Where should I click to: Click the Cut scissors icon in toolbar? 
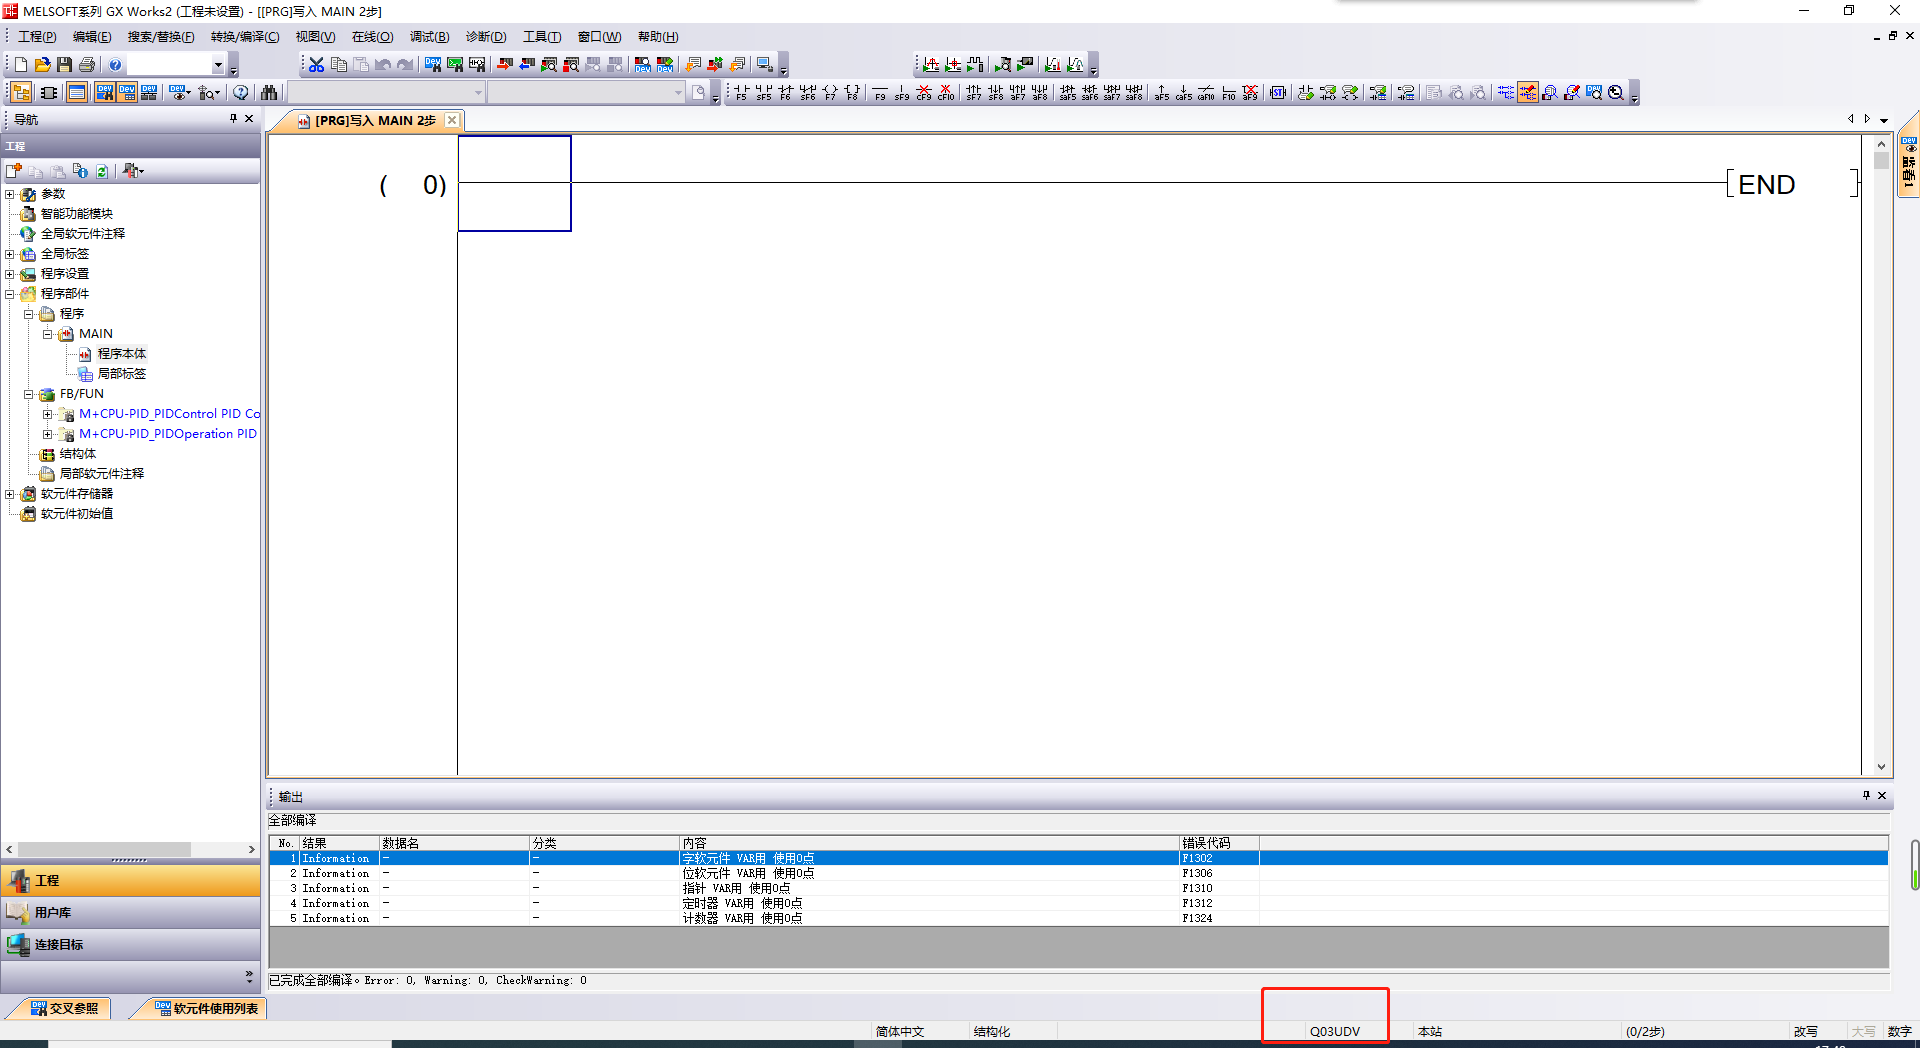(x=316, y=65)
